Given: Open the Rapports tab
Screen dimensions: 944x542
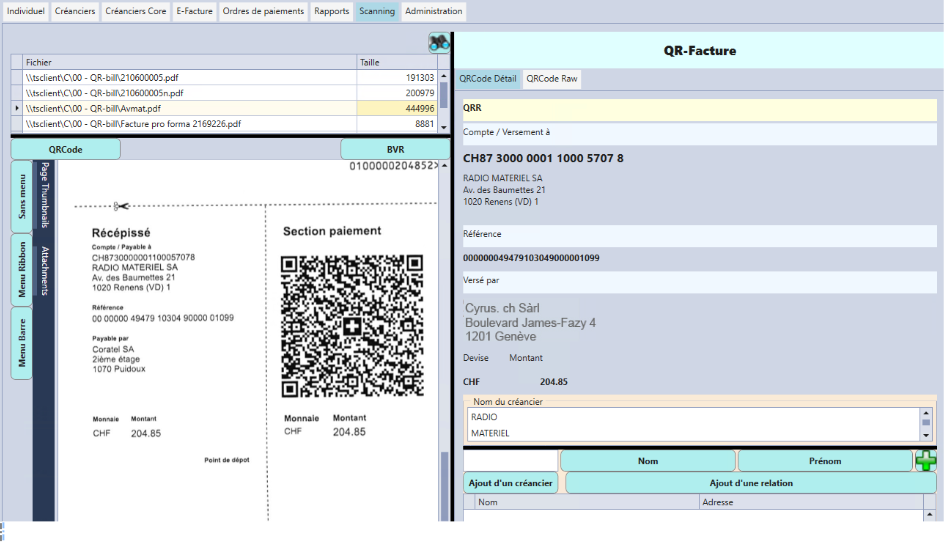Looking at the screenshot, I should [x=331, y=11].
